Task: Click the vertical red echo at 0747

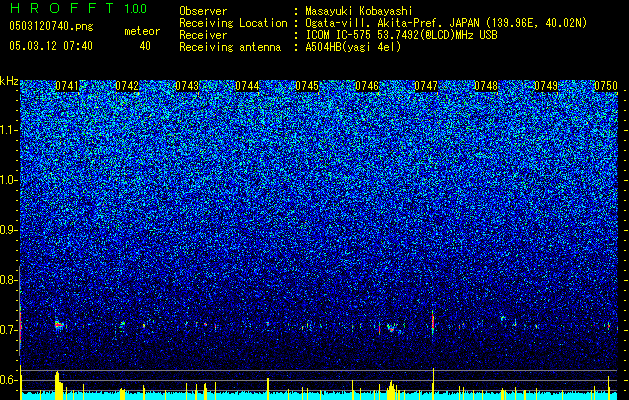Action: coord(432,323)
